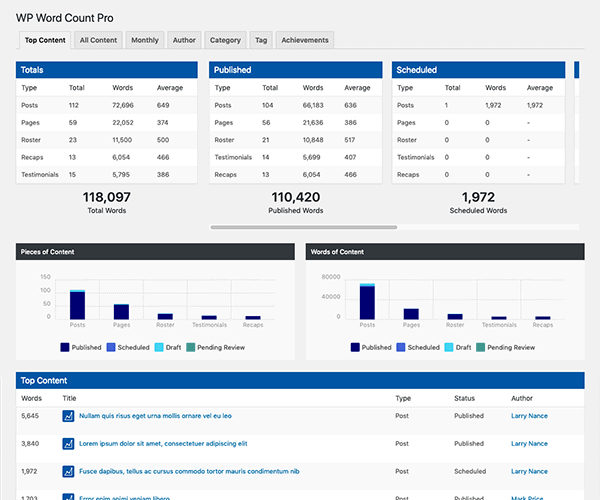Open stats icon for Nullam quis risus post

[68, 416]
